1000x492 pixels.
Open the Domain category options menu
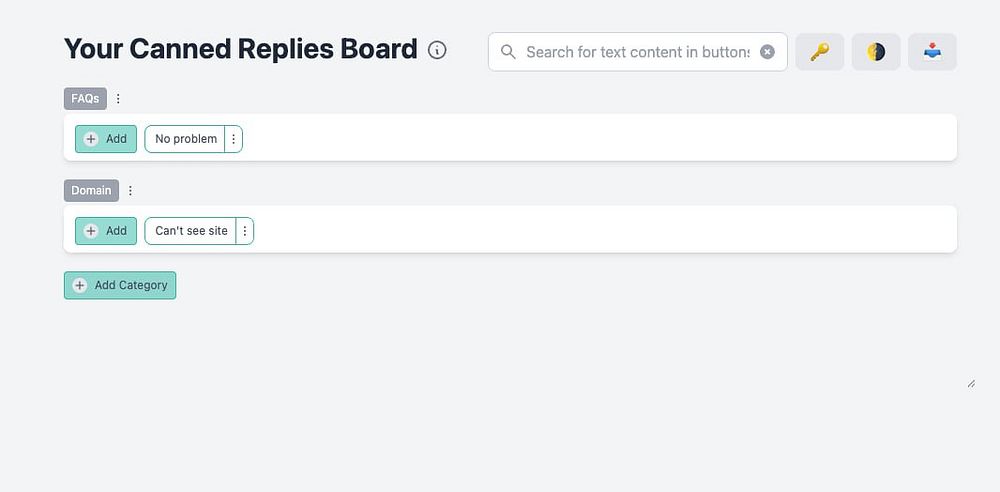pos(130,190)
